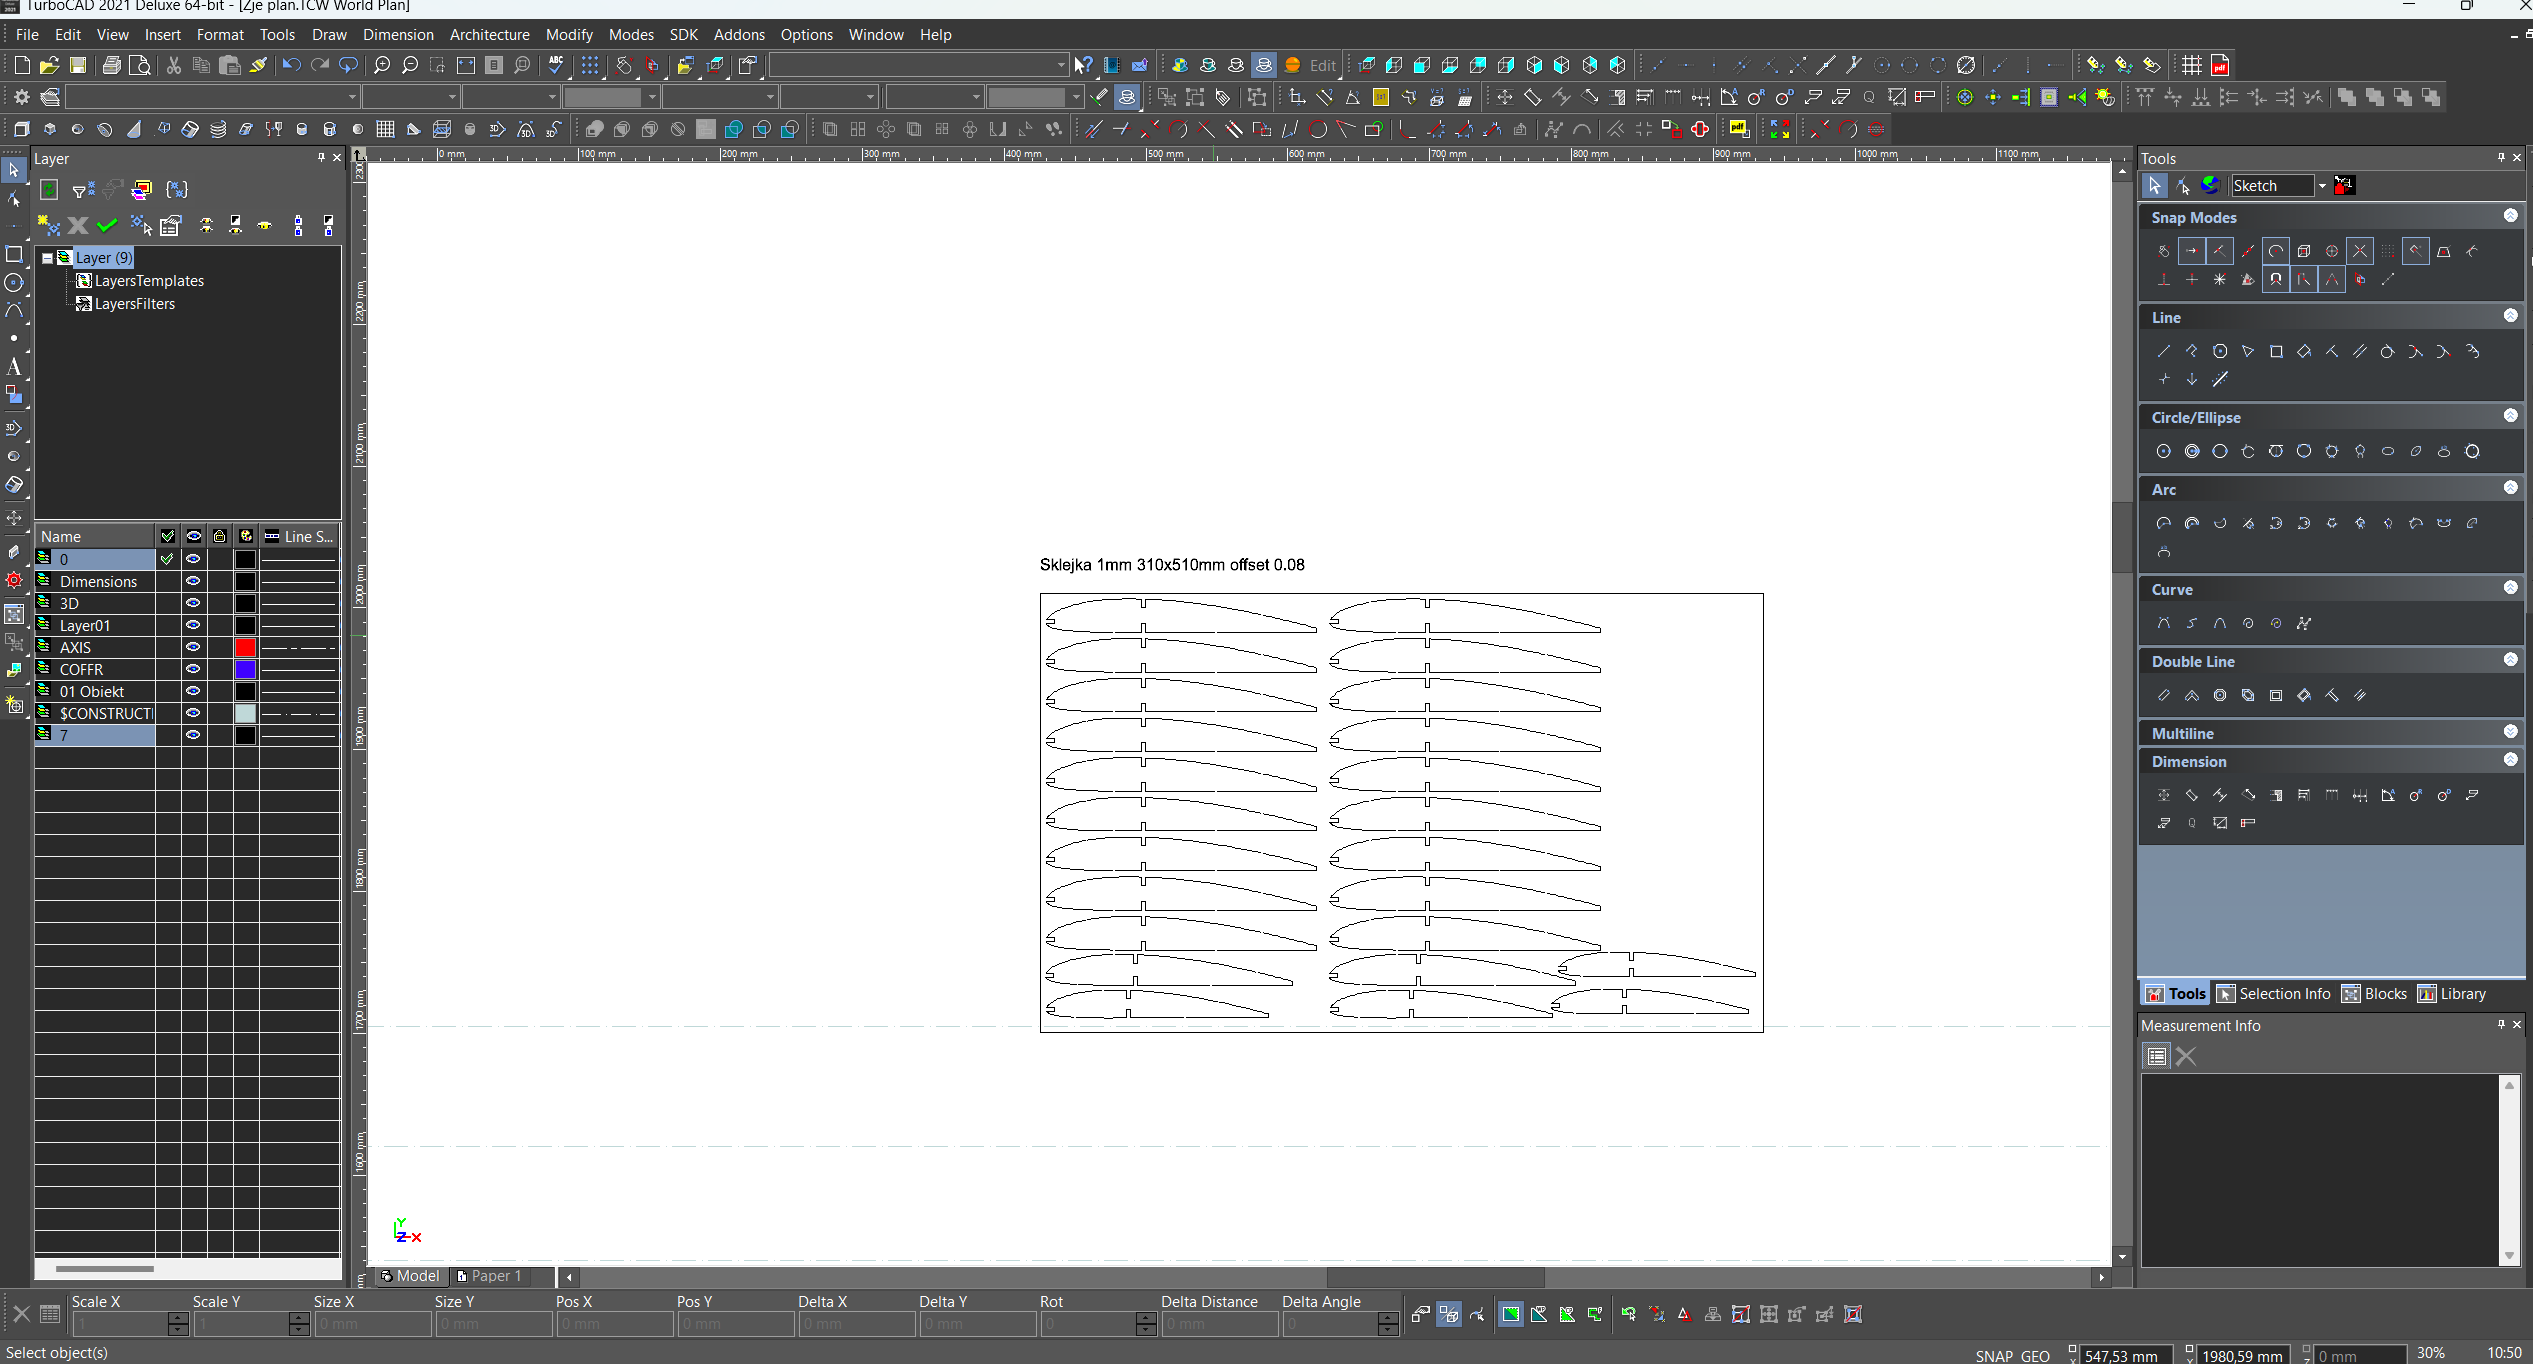Collapse the Layer (9) tree node
Screen dimensions: 2533x1364
(47, 258)
